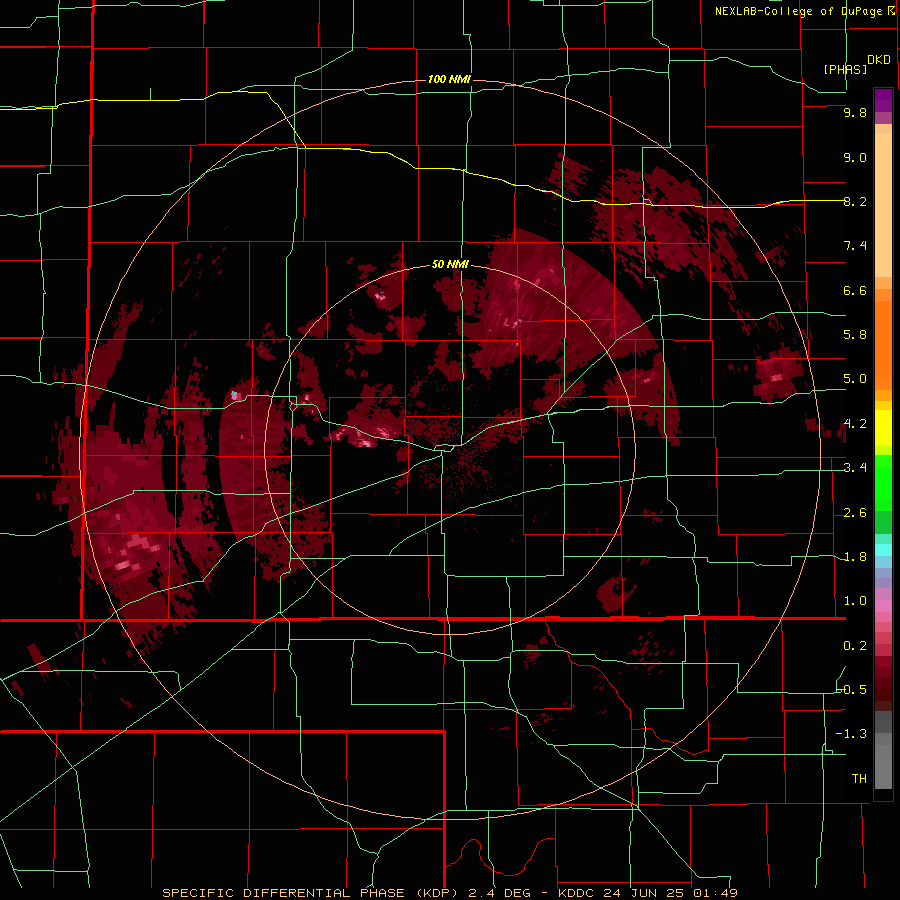Click the 5.8 value on color scale
Screen dimensions: 900x900
(855, 335)
